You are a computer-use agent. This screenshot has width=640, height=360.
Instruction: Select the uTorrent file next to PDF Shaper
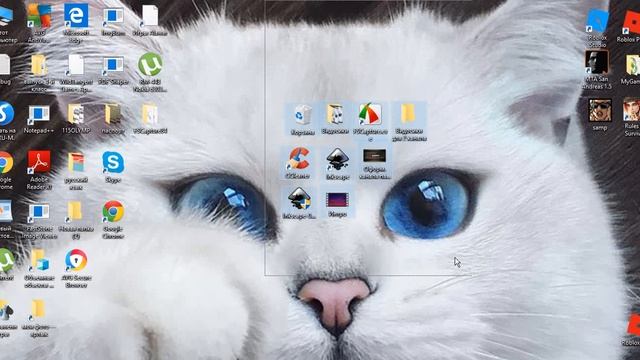pos(150,73)
